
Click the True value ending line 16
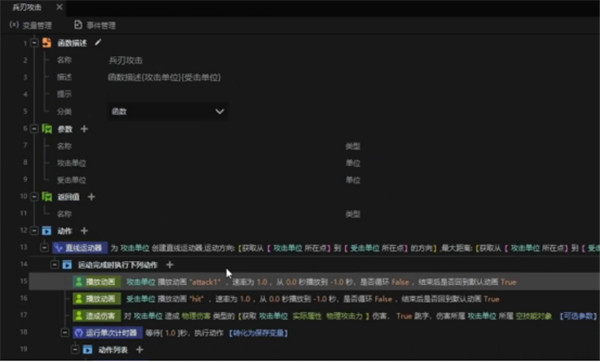pyautogui.click(x=491, y=299)
